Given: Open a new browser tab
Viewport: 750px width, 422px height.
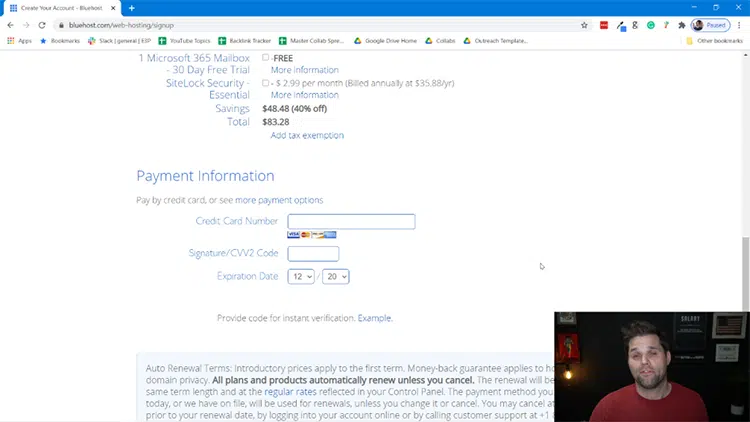Looking at the screenshot, I should point(131,8).
